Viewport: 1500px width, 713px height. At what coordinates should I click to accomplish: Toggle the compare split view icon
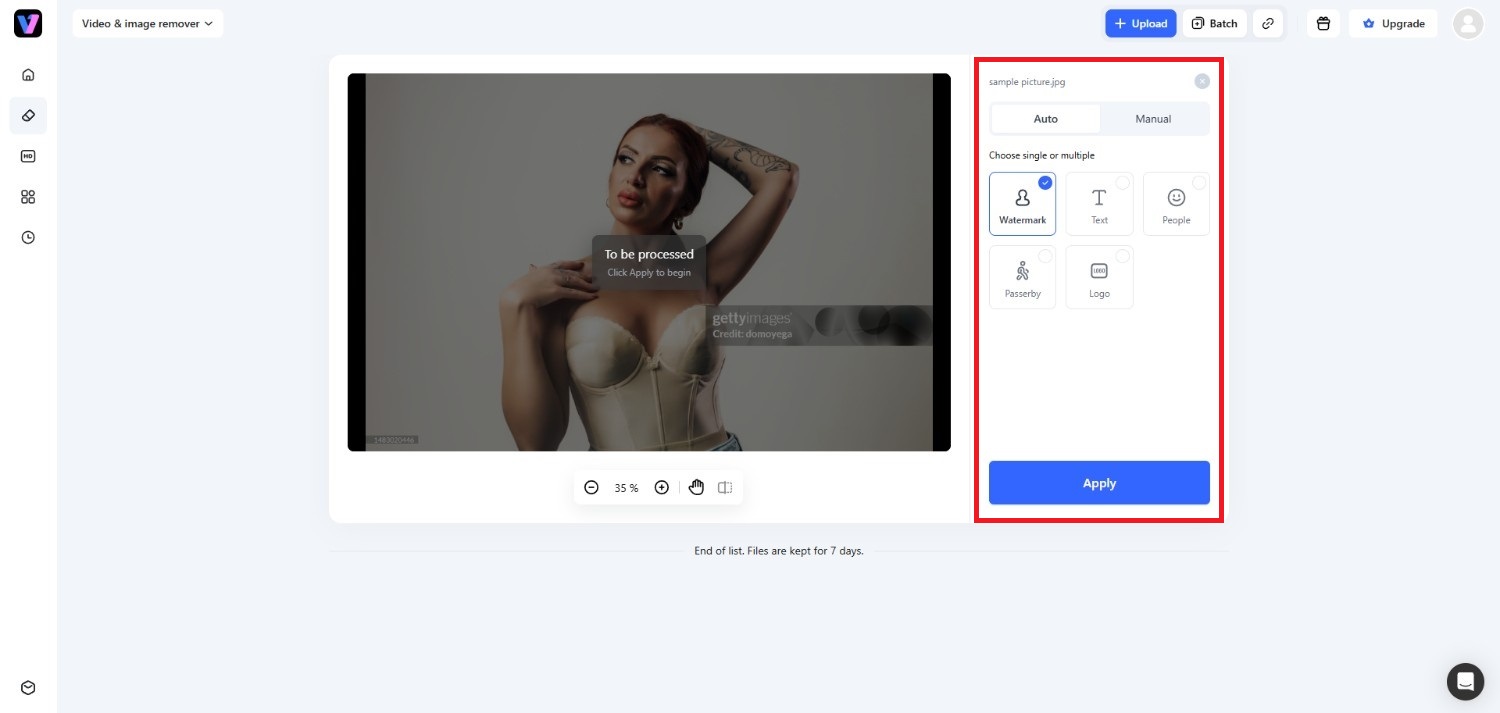pos(725,488)
